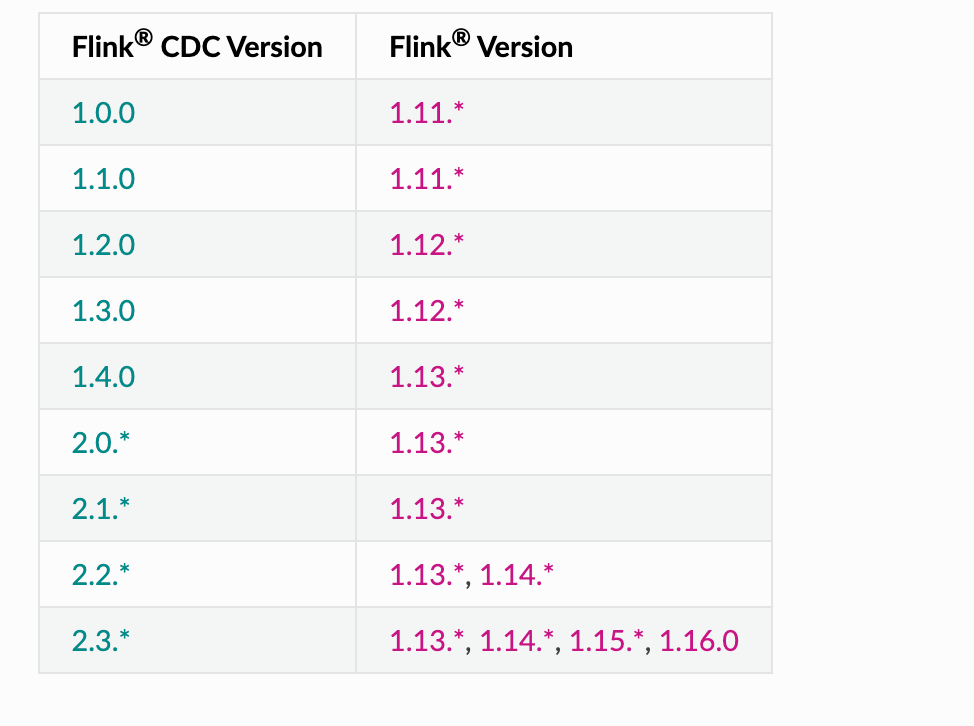Click the 2.3.* CDC version link
This screenshot has height=726, width=974.
click(101, 640)
